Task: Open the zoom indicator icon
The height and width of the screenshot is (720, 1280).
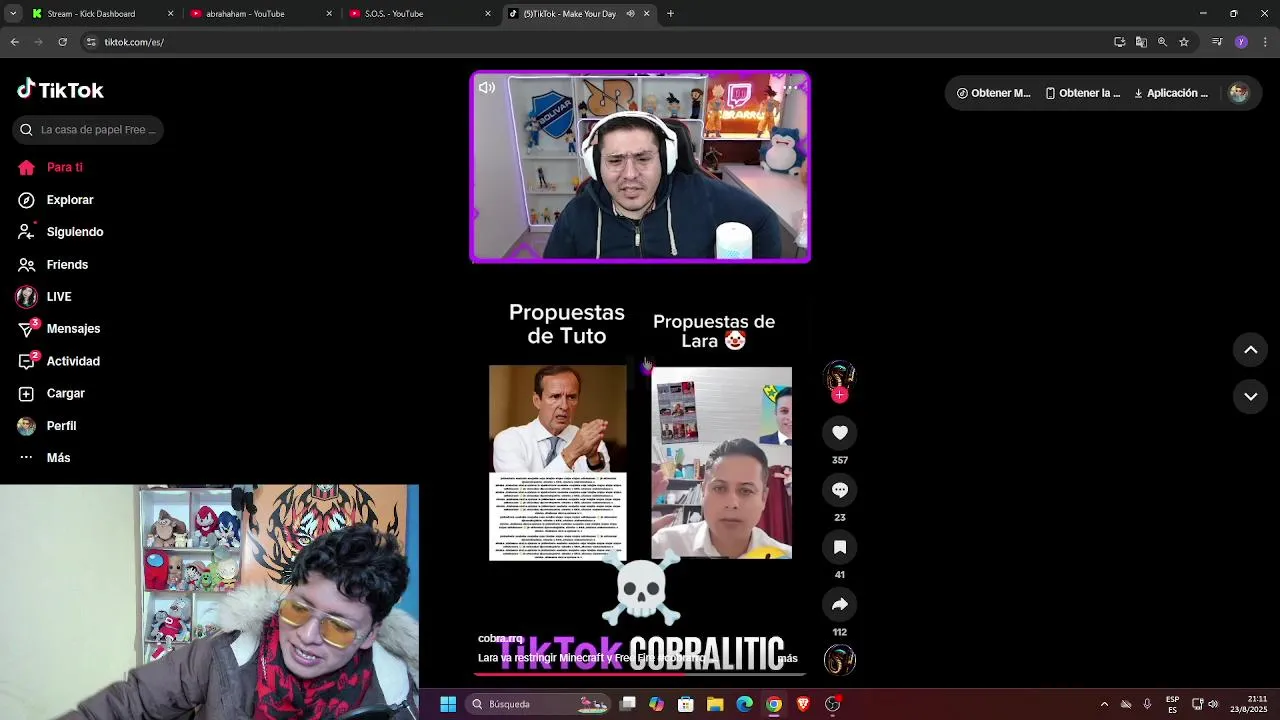Action: tap(1162, 42)
